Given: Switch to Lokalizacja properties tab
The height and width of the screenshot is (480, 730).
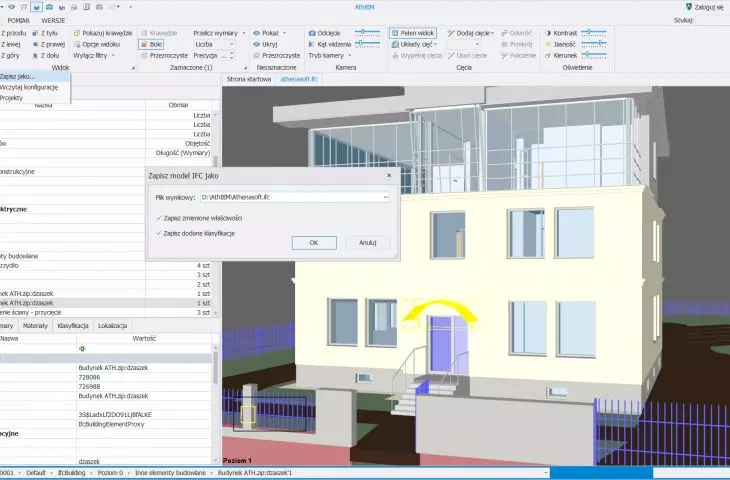Looking at the screenshot, I should [112, 326].
